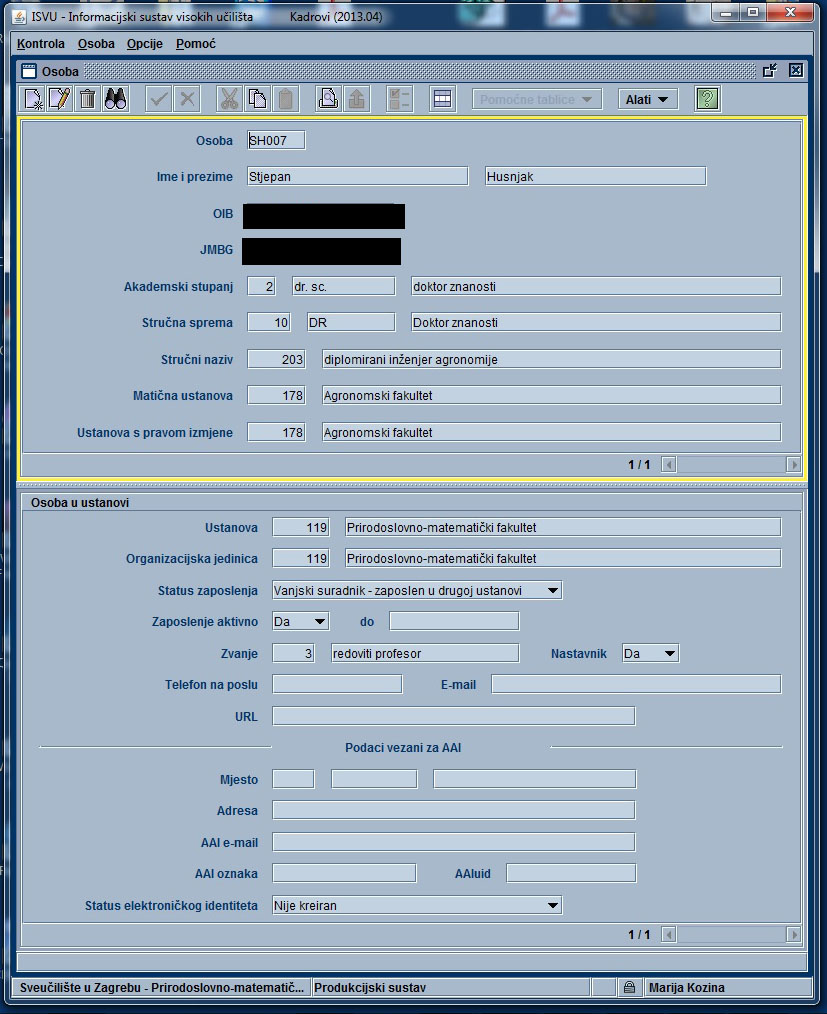Click the padlock icon in the status bar
The height and width of the screenshot is (1014, 827).
(628, 987)
